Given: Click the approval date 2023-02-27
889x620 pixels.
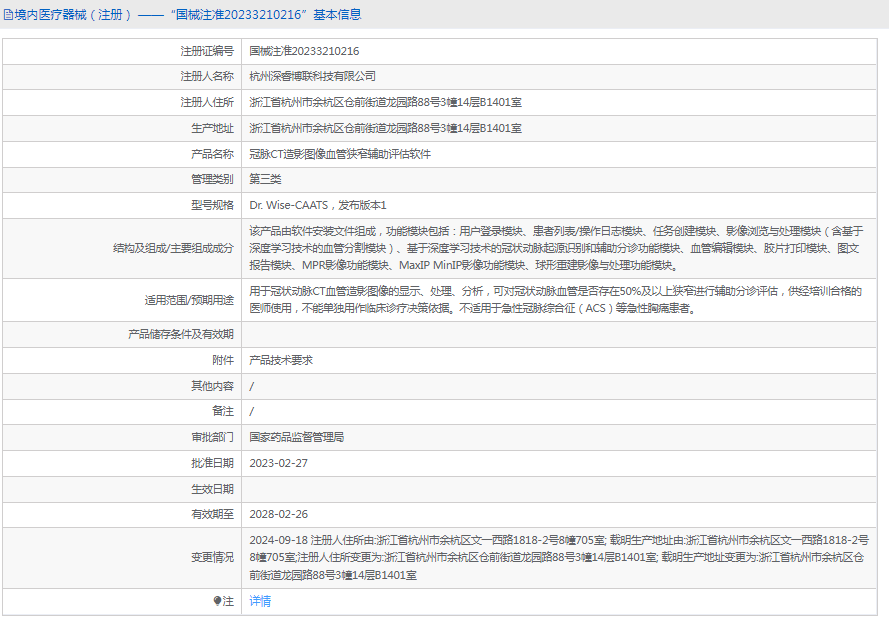Looking at the screenshot, I should point(278,464).
